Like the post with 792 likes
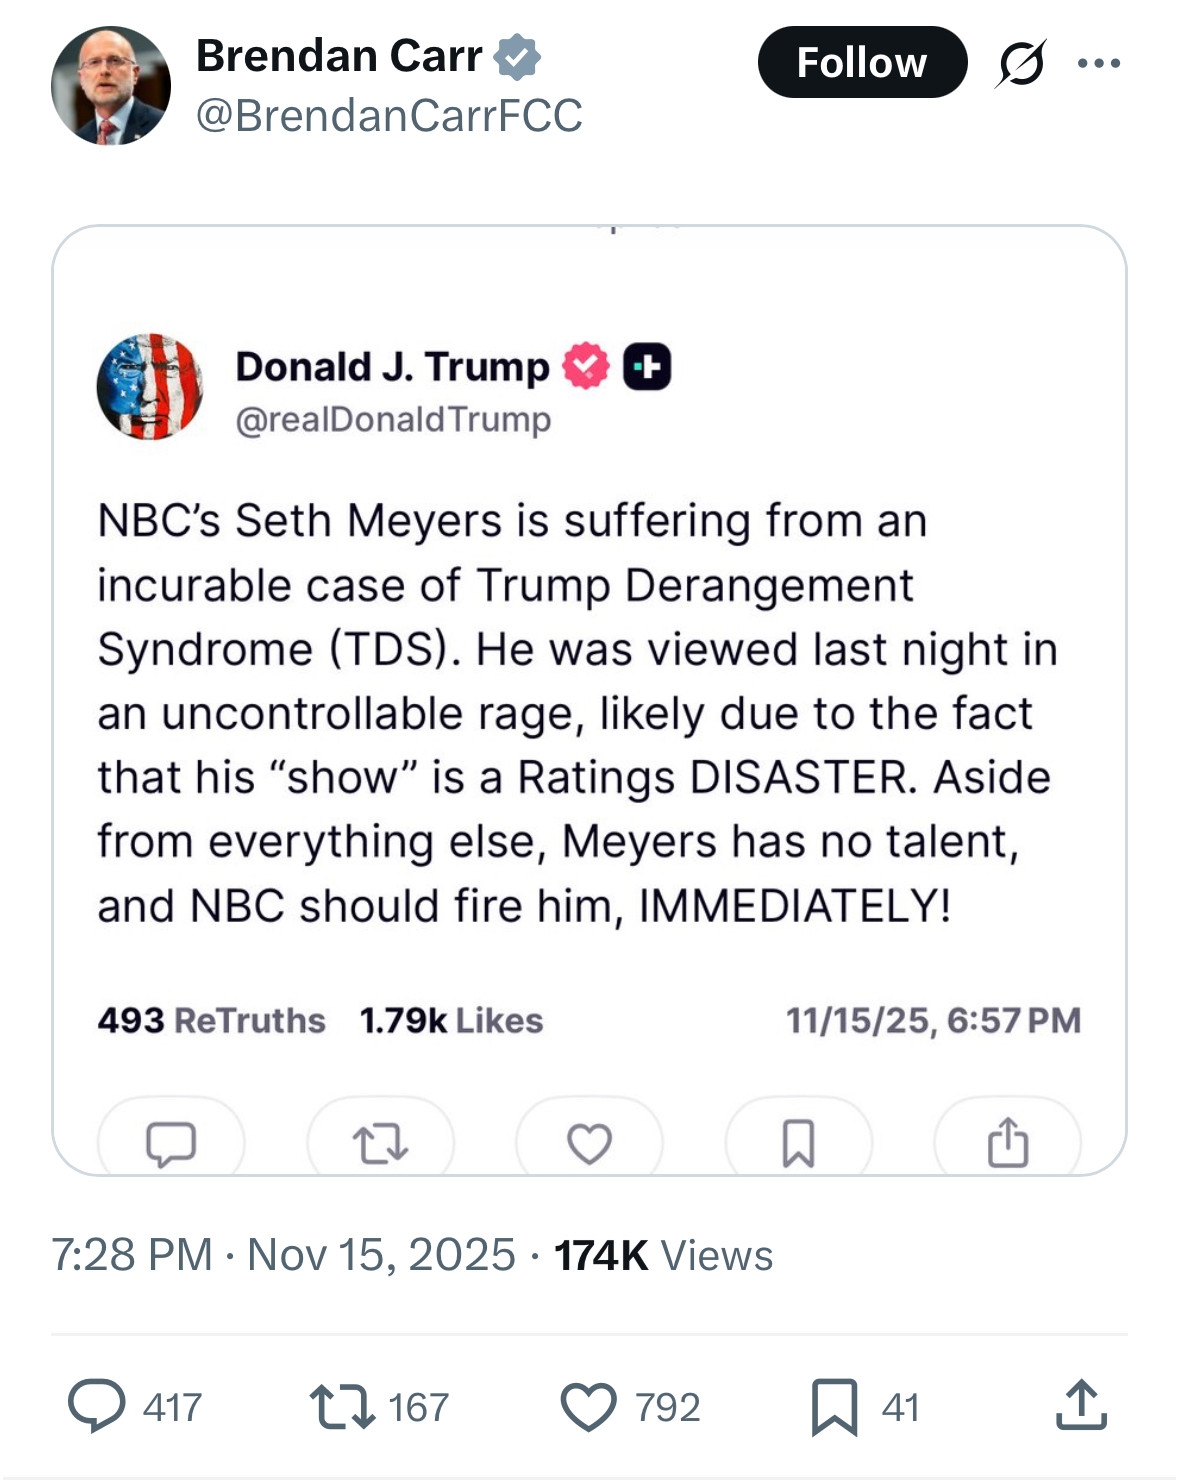This screenshot has height=1482, width=1179. [588, 1405]
